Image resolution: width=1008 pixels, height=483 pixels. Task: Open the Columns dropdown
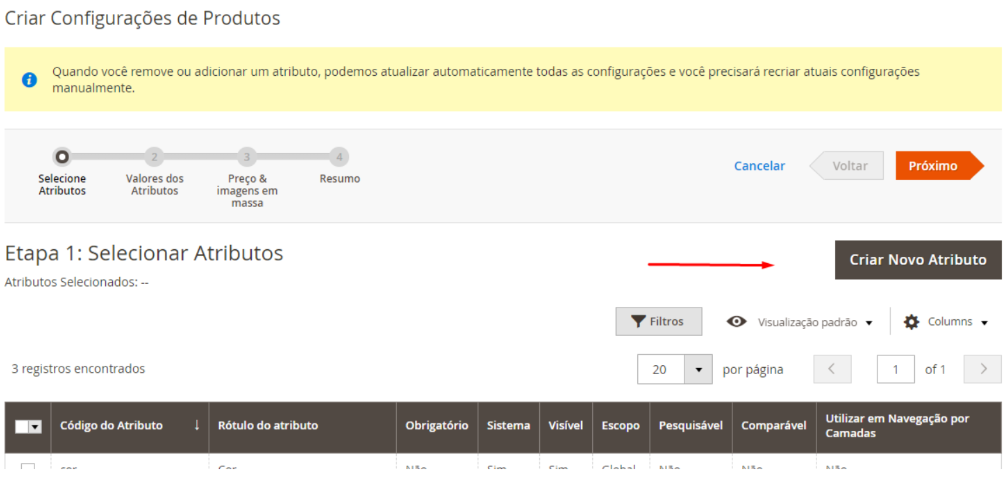pos(946,322)
